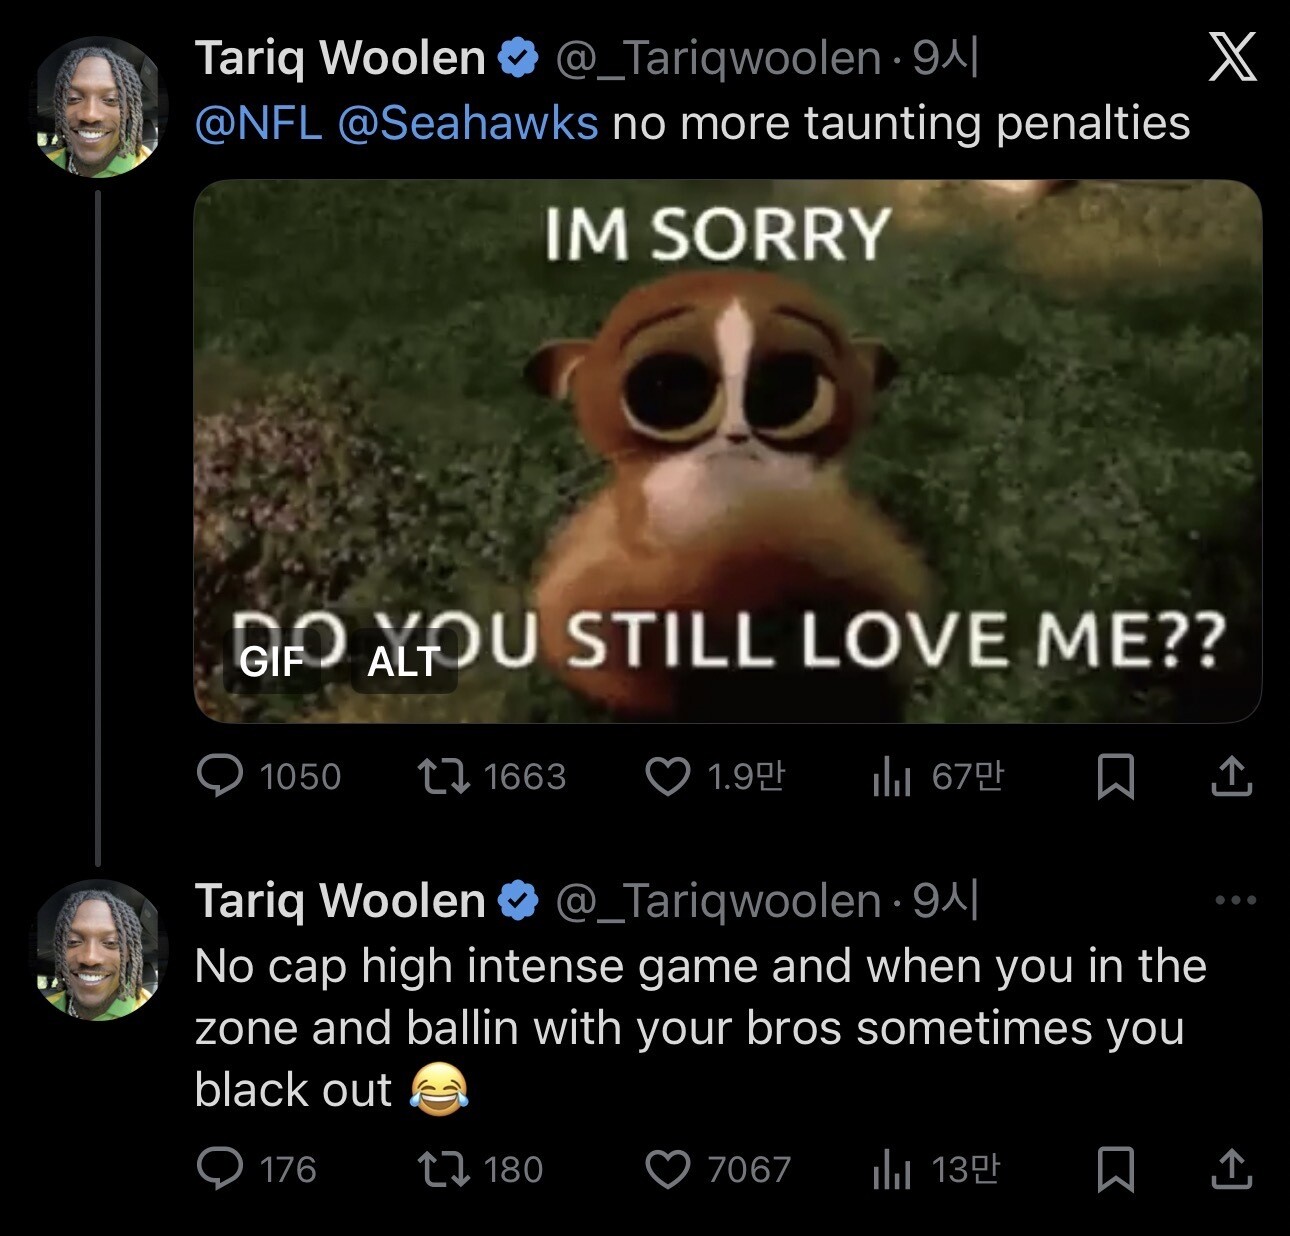View analytics of the 13만 views tweet
The width and height of the screenshot is (1290, 1236).
coord(891,1169)
